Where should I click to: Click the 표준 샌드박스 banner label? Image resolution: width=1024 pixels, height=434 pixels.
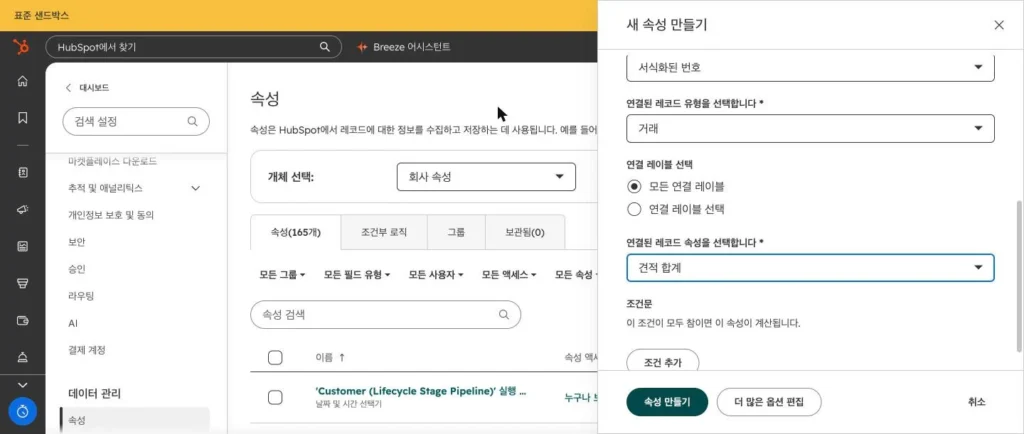[x=41, y=15]
